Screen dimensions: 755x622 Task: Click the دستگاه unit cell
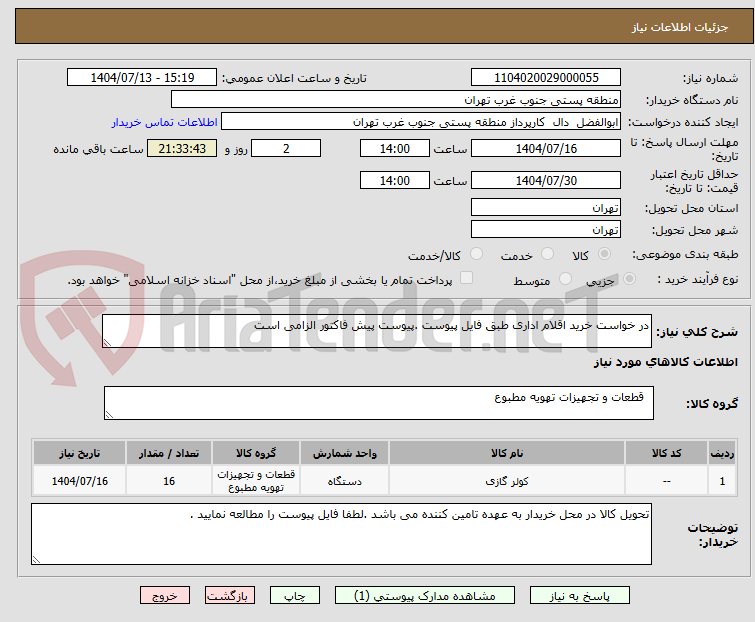click(x=344, y=481)
